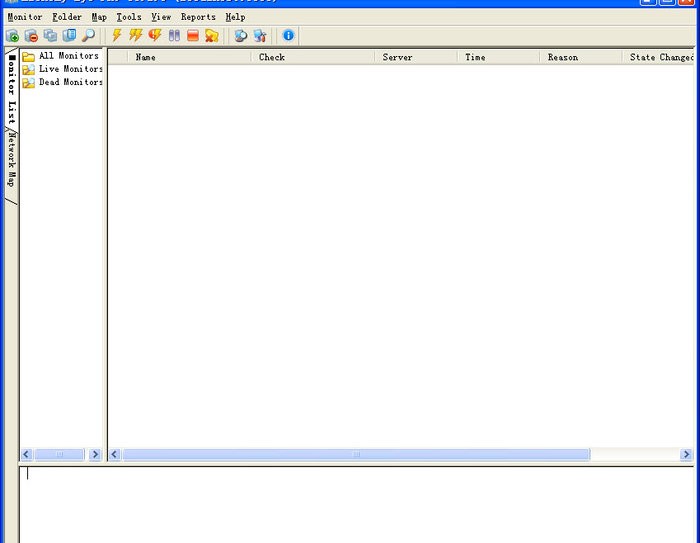
Task: Select the Dead Monitors folder
Action: pyautogui.click(x=70, y=82)
